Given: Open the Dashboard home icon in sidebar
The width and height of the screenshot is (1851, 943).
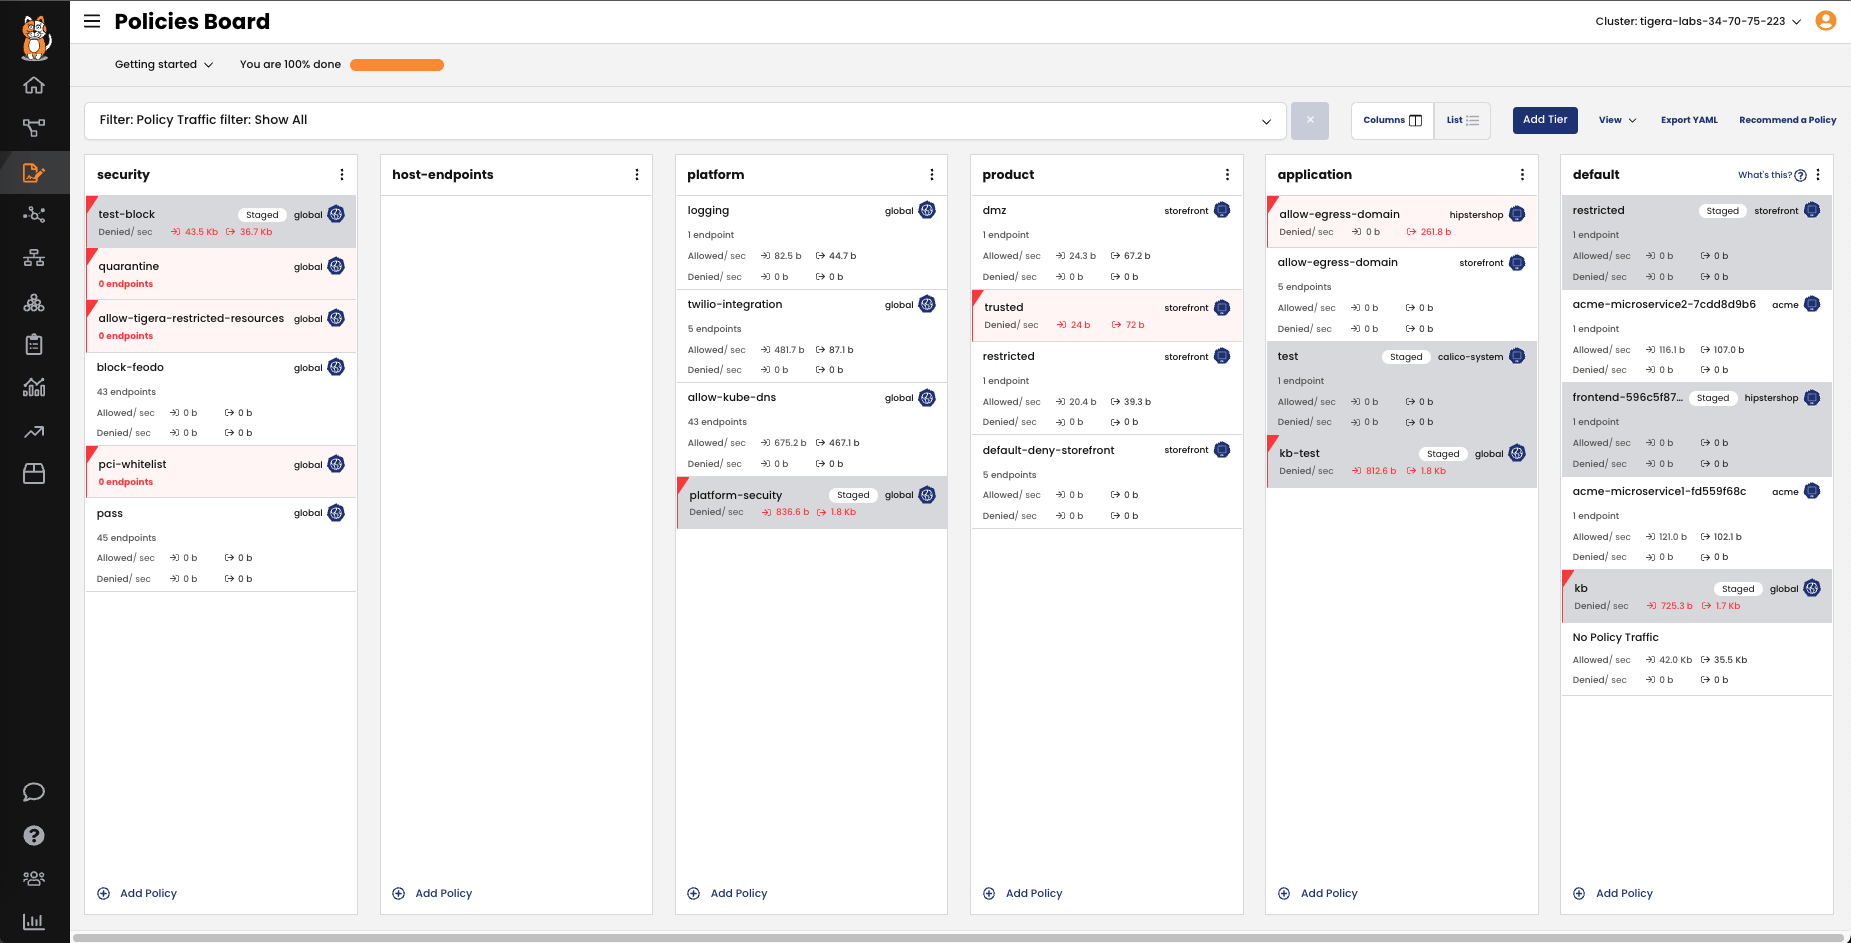Looking at the screenshot, I should click(34, 85).
